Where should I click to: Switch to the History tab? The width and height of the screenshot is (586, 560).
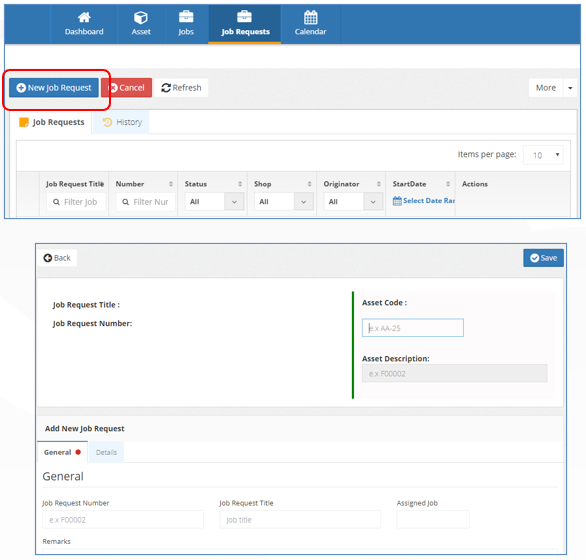coord(122,122)
